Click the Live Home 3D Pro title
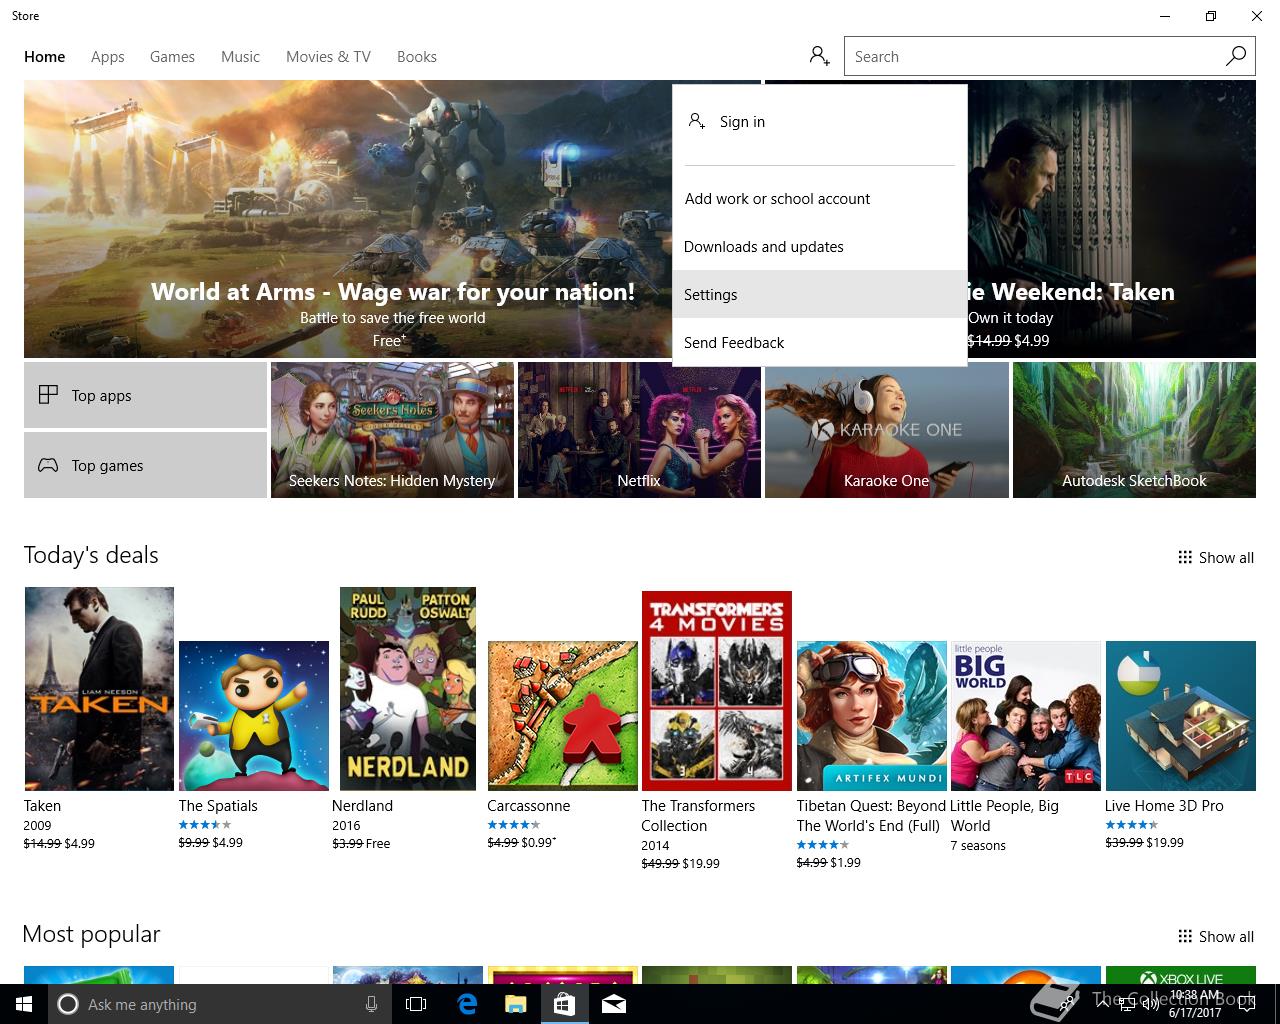The width and height of the screenshot is (1280, 1024). (1164, 806)
